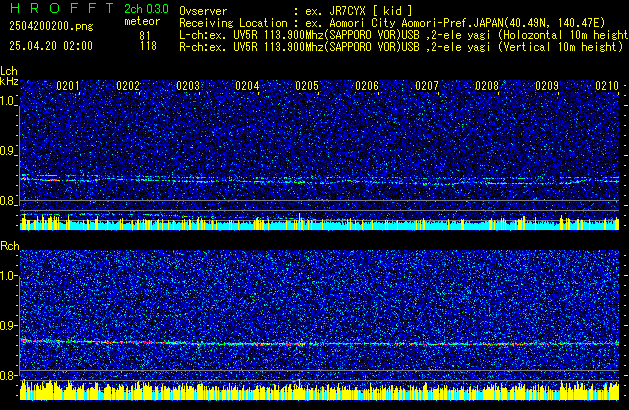Viewport: 629px width, 410px height.
Task: Select the 0.9 frequency tick in Lch
Action: (8, 151)
